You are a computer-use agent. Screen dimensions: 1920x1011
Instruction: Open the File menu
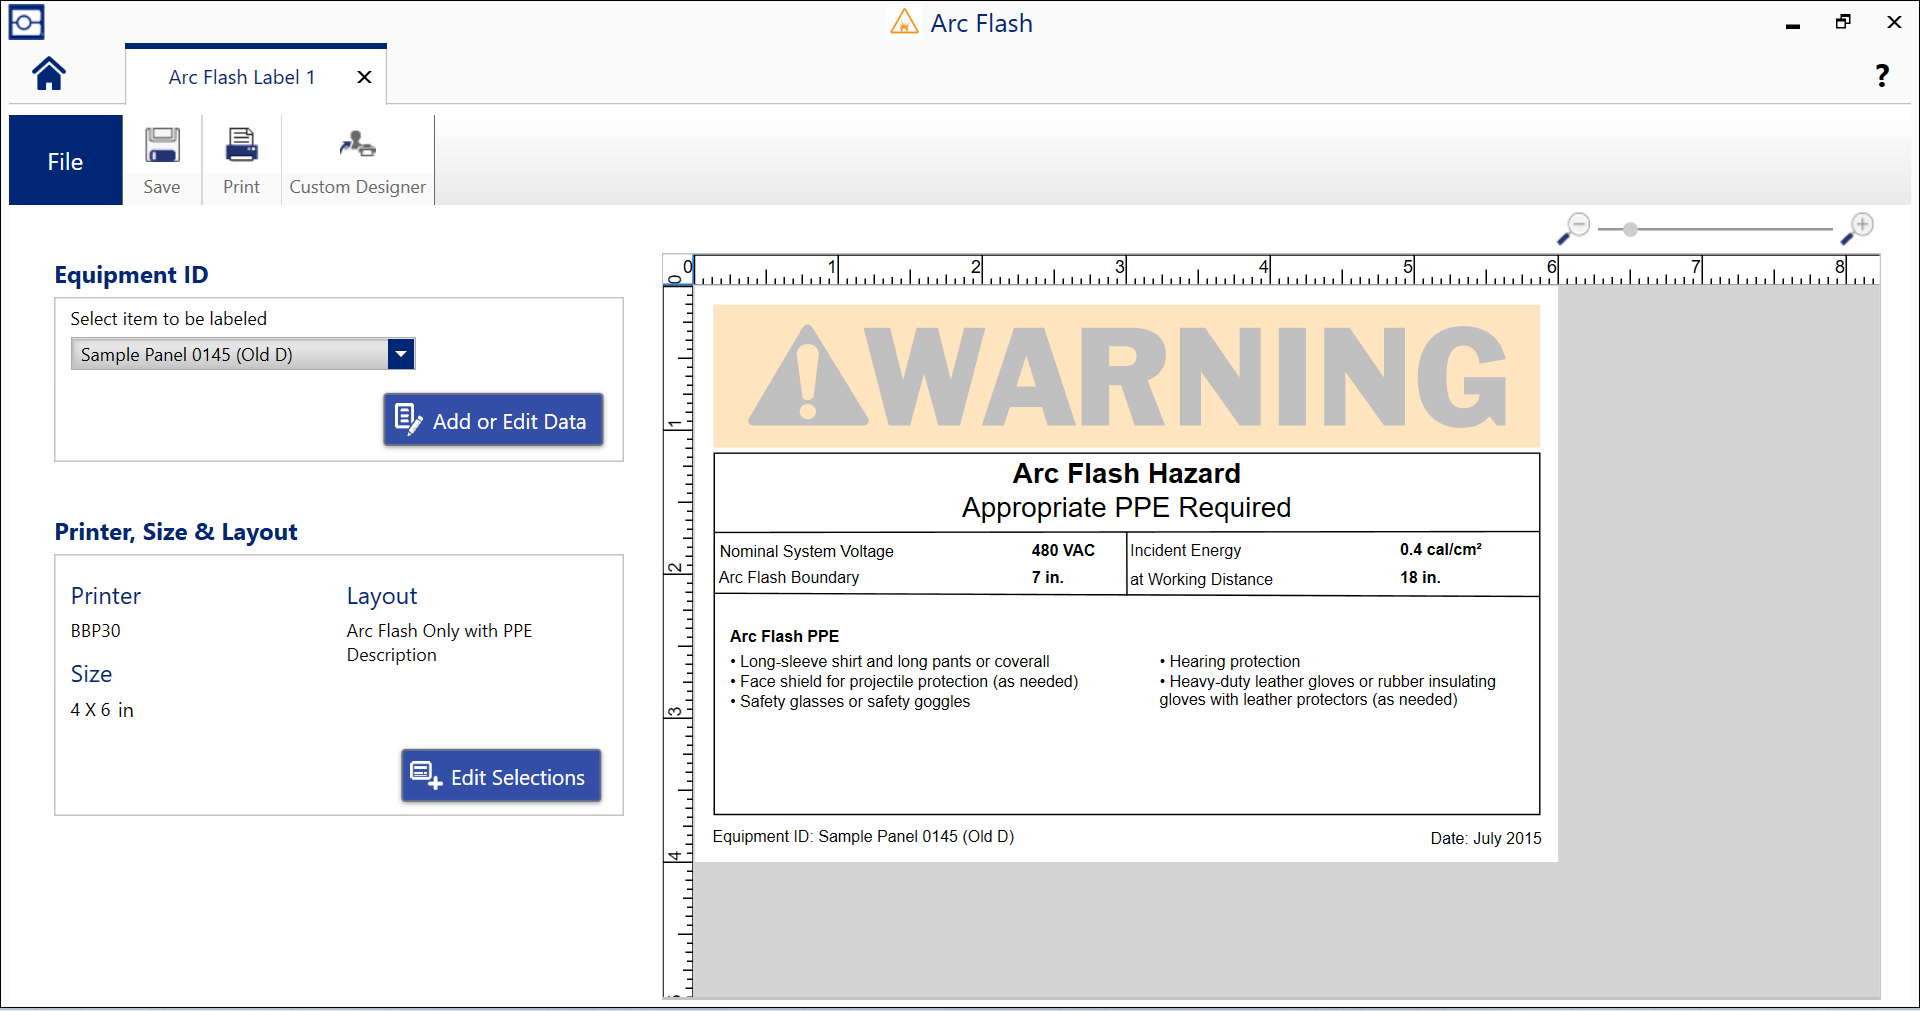tap(66, 161)
